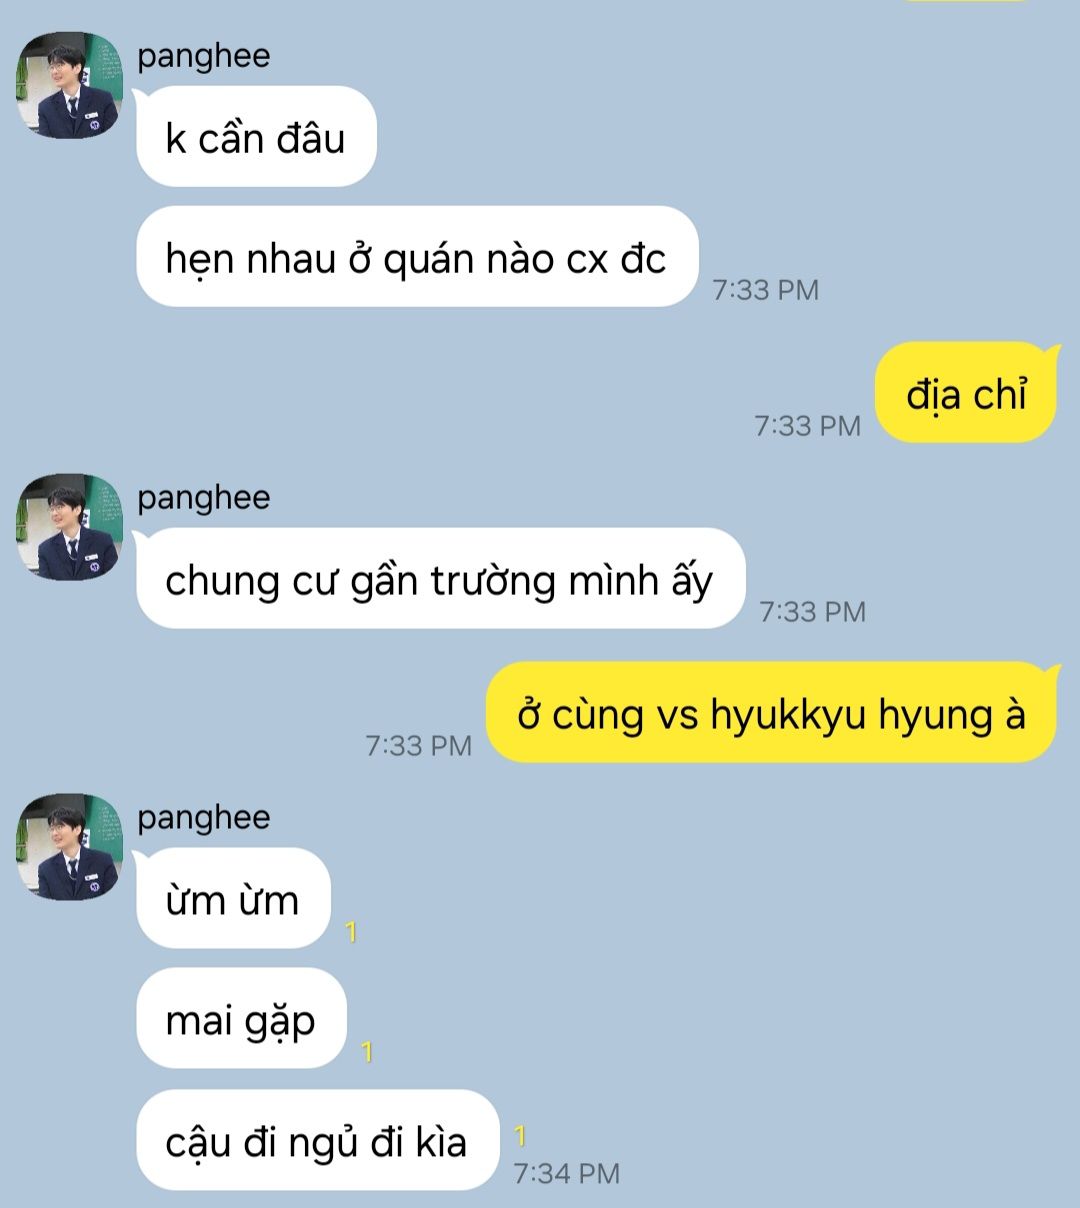Tap panghee's profile picture beside "chung cư" message
This screenshot has width=1080, height=1208.
[x=69, y=527]
